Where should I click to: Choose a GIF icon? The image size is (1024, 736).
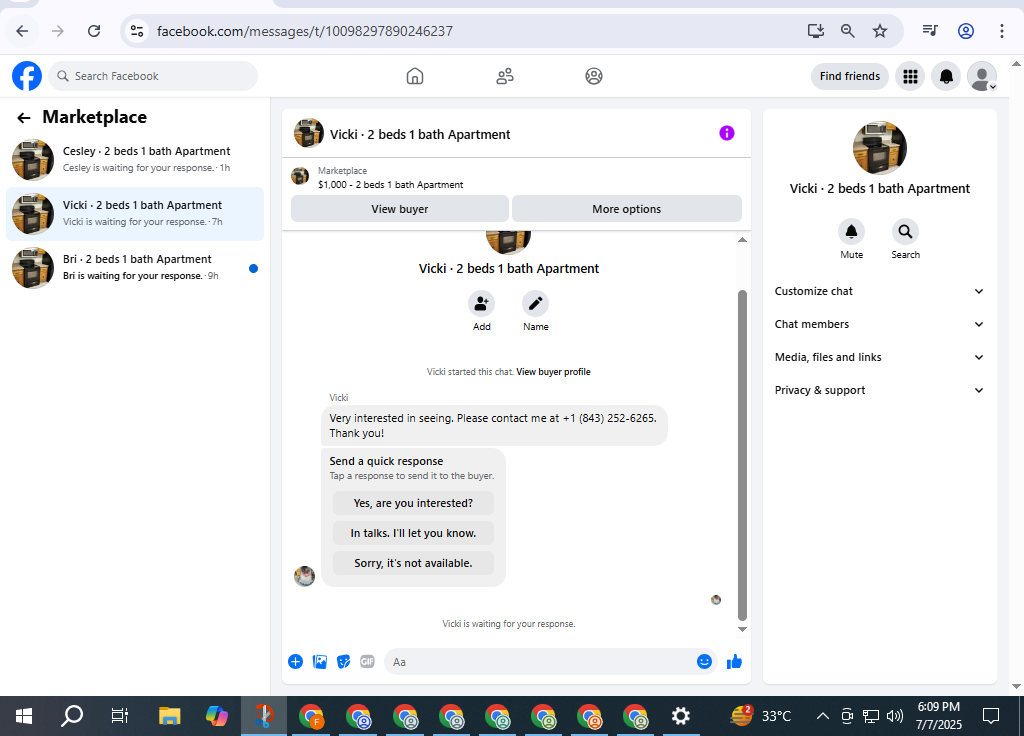click(368, 662)
